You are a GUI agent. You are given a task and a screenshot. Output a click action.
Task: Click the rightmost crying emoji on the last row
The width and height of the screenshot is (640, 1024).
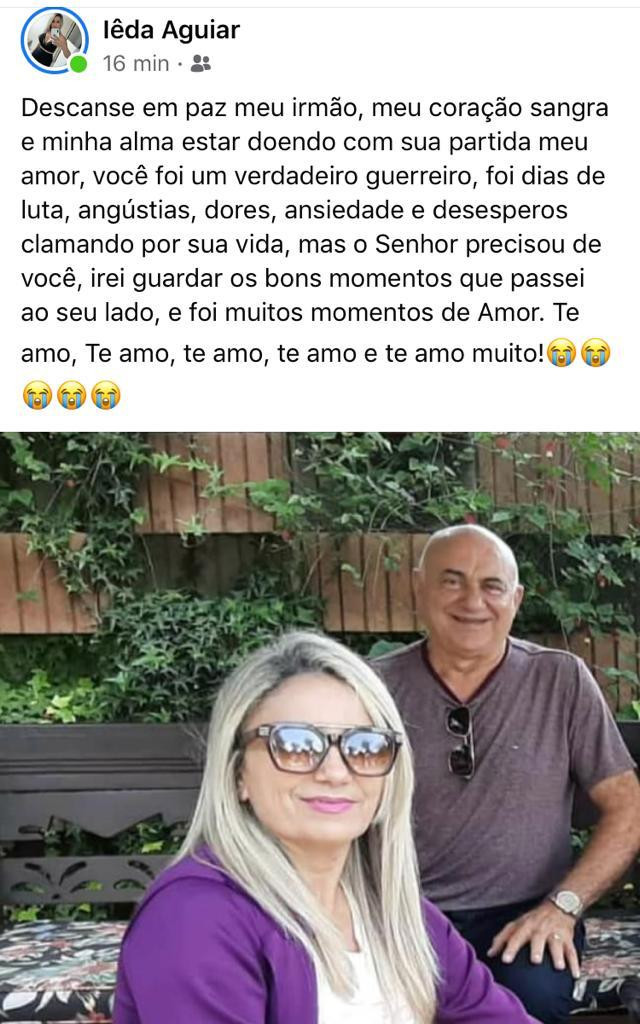pos(105,394)
